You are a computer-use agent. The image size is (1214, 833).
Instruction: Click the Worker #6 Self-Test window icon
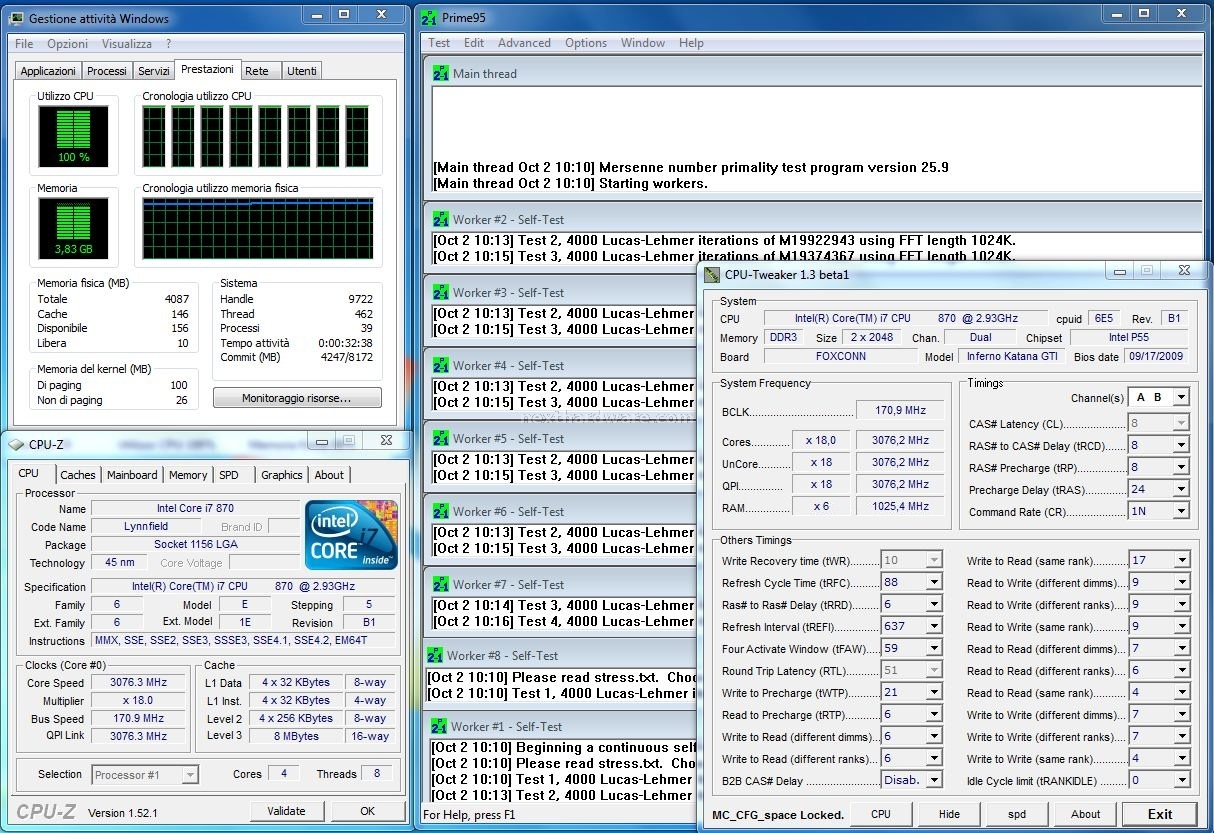click(441, 511)
